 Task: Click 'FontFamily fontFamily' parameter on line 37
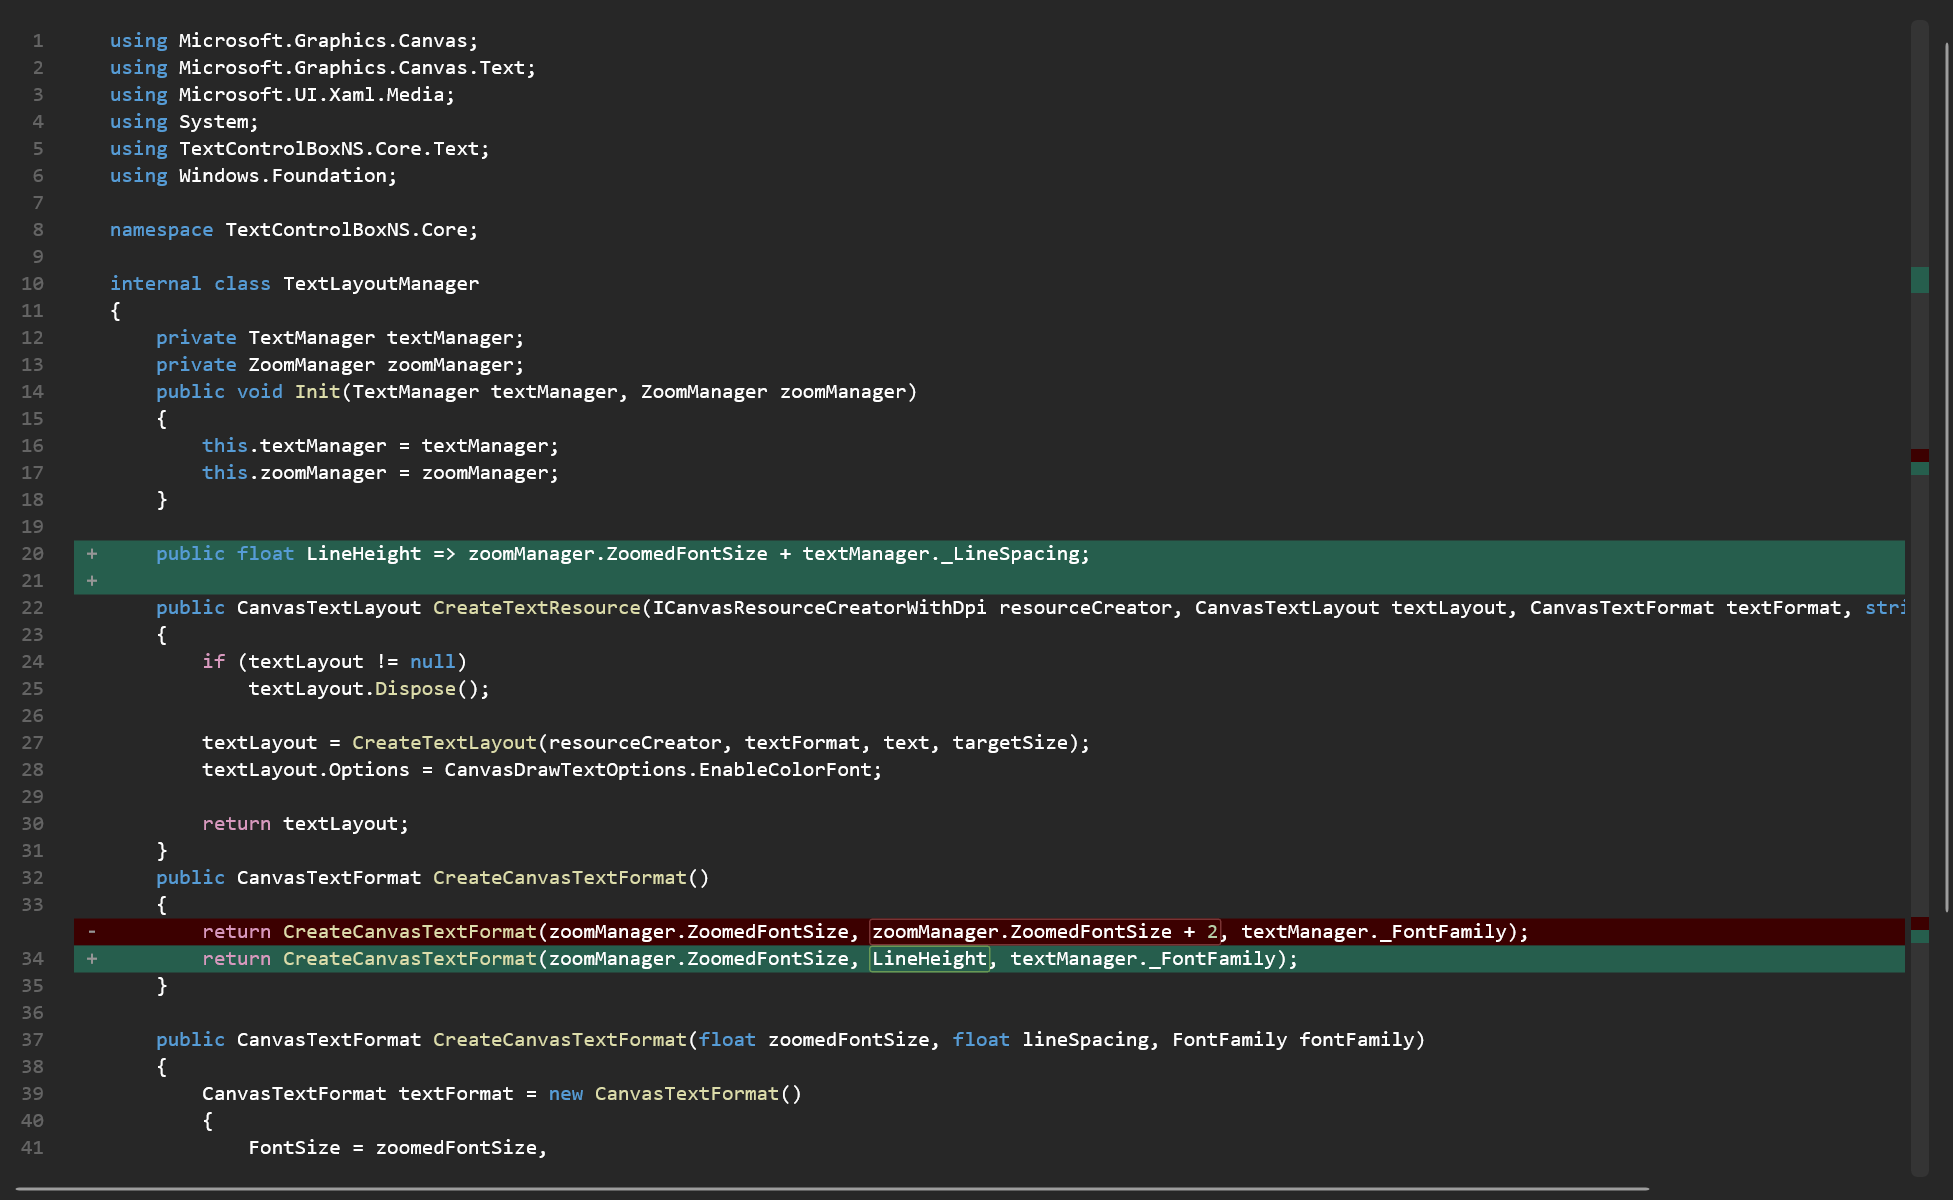click(x=1293, y=1040)
